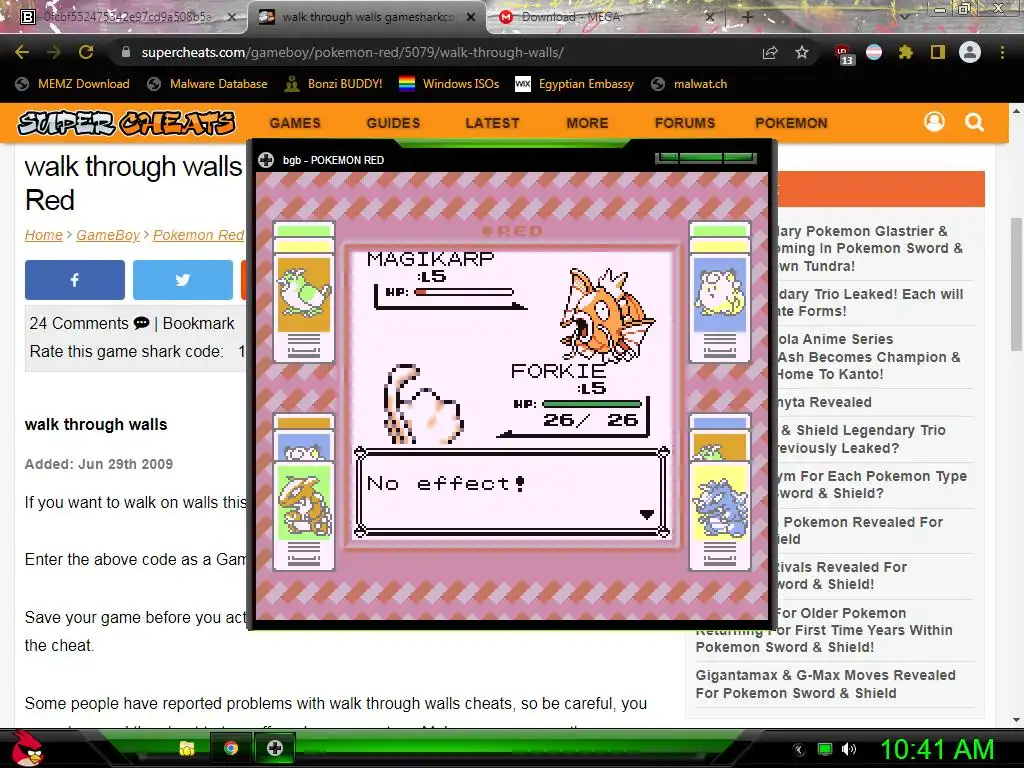This screenshot has width=1024, height=768.
Task: Open the FORUMS menu
Action: (685, 123)
